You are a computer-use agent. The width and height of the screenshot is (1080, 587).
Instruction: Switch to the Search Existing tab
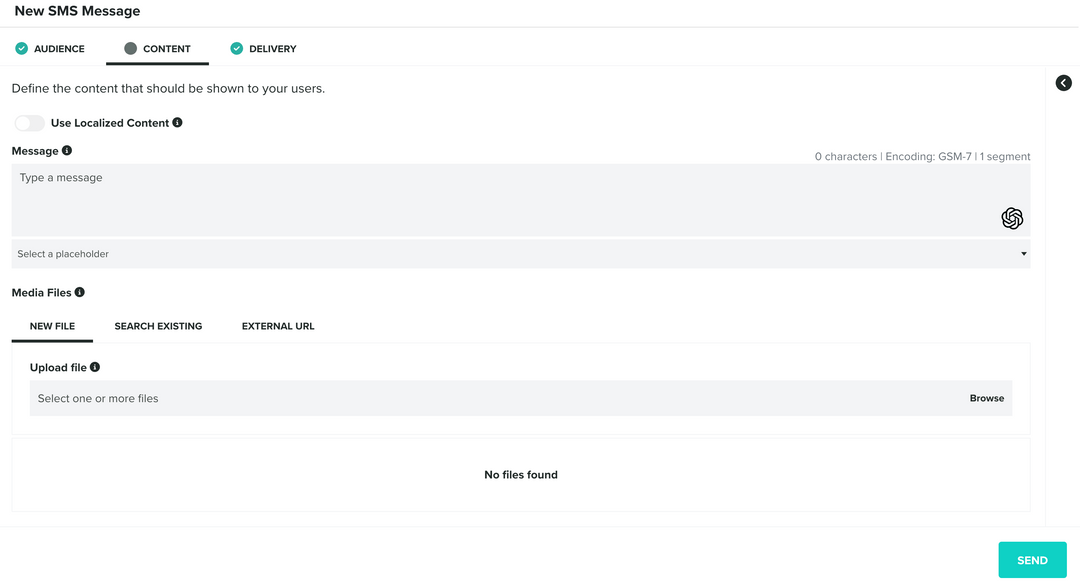(x=158, y=325)
